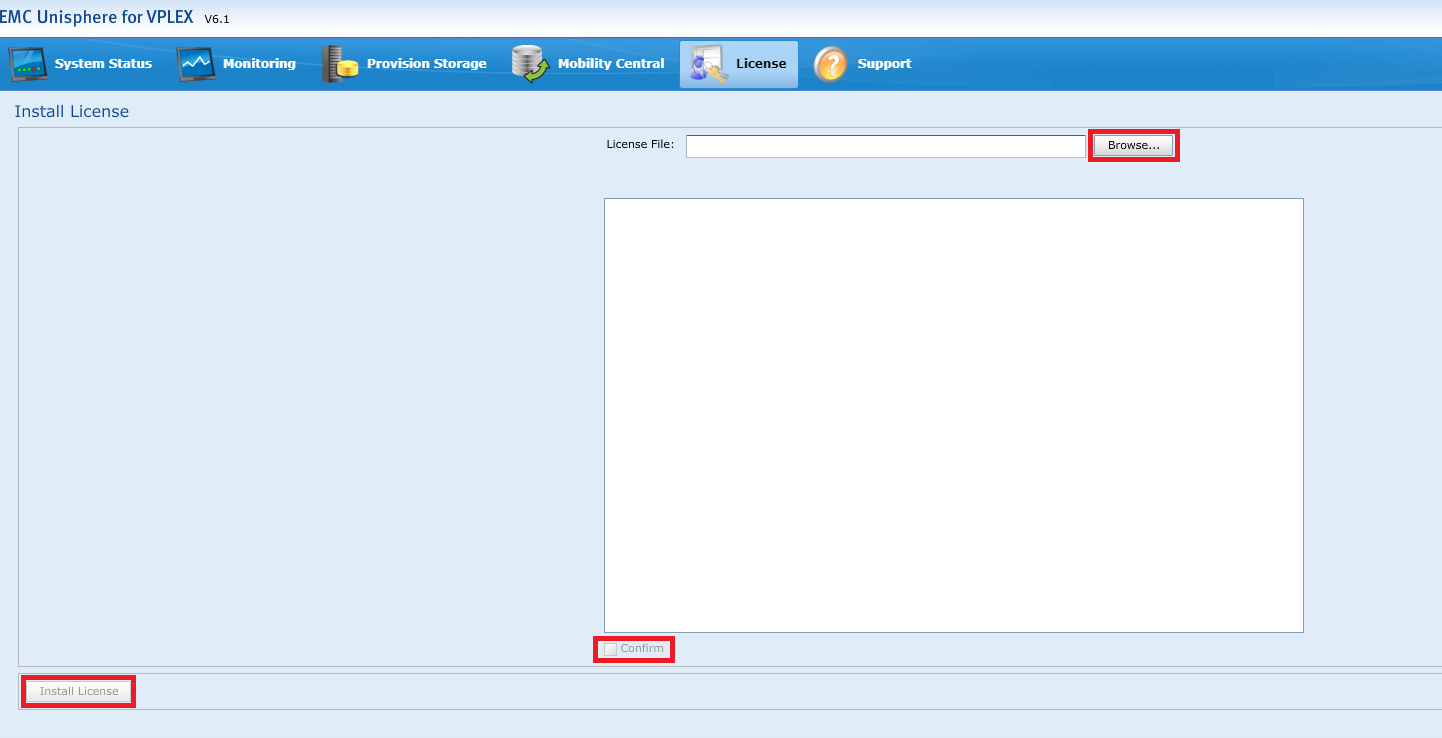
Task: Switch to the System Status tab
Action: pos(102,63)
